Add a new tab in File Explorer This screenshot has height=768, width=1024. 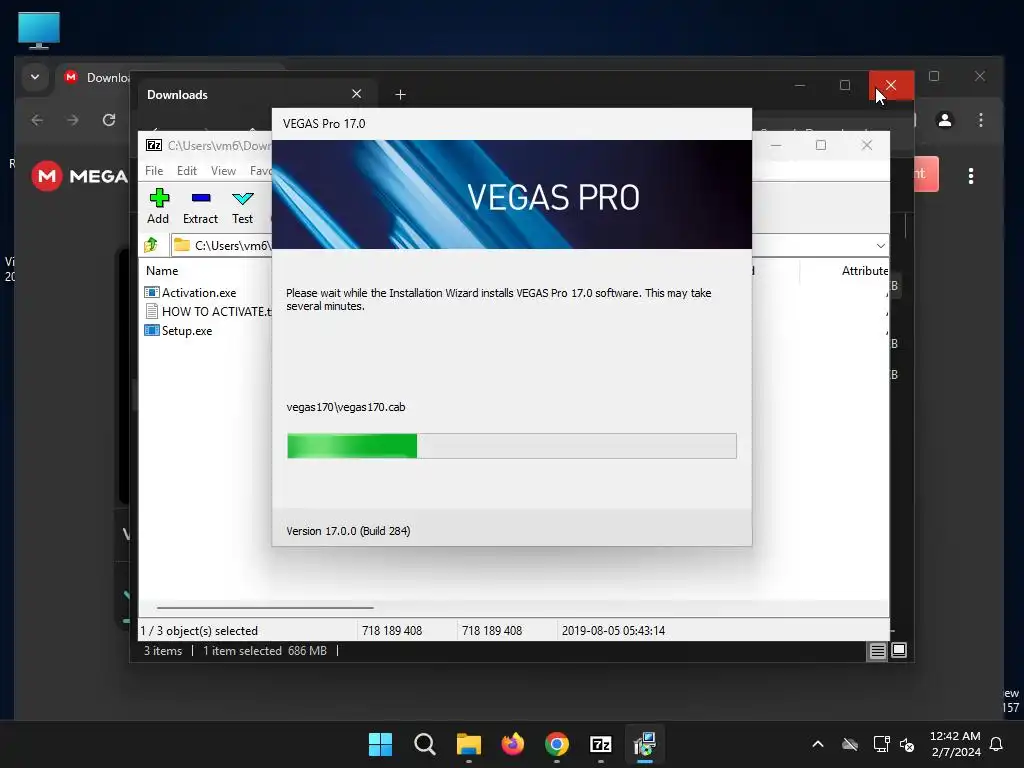[x=400, y=95]
